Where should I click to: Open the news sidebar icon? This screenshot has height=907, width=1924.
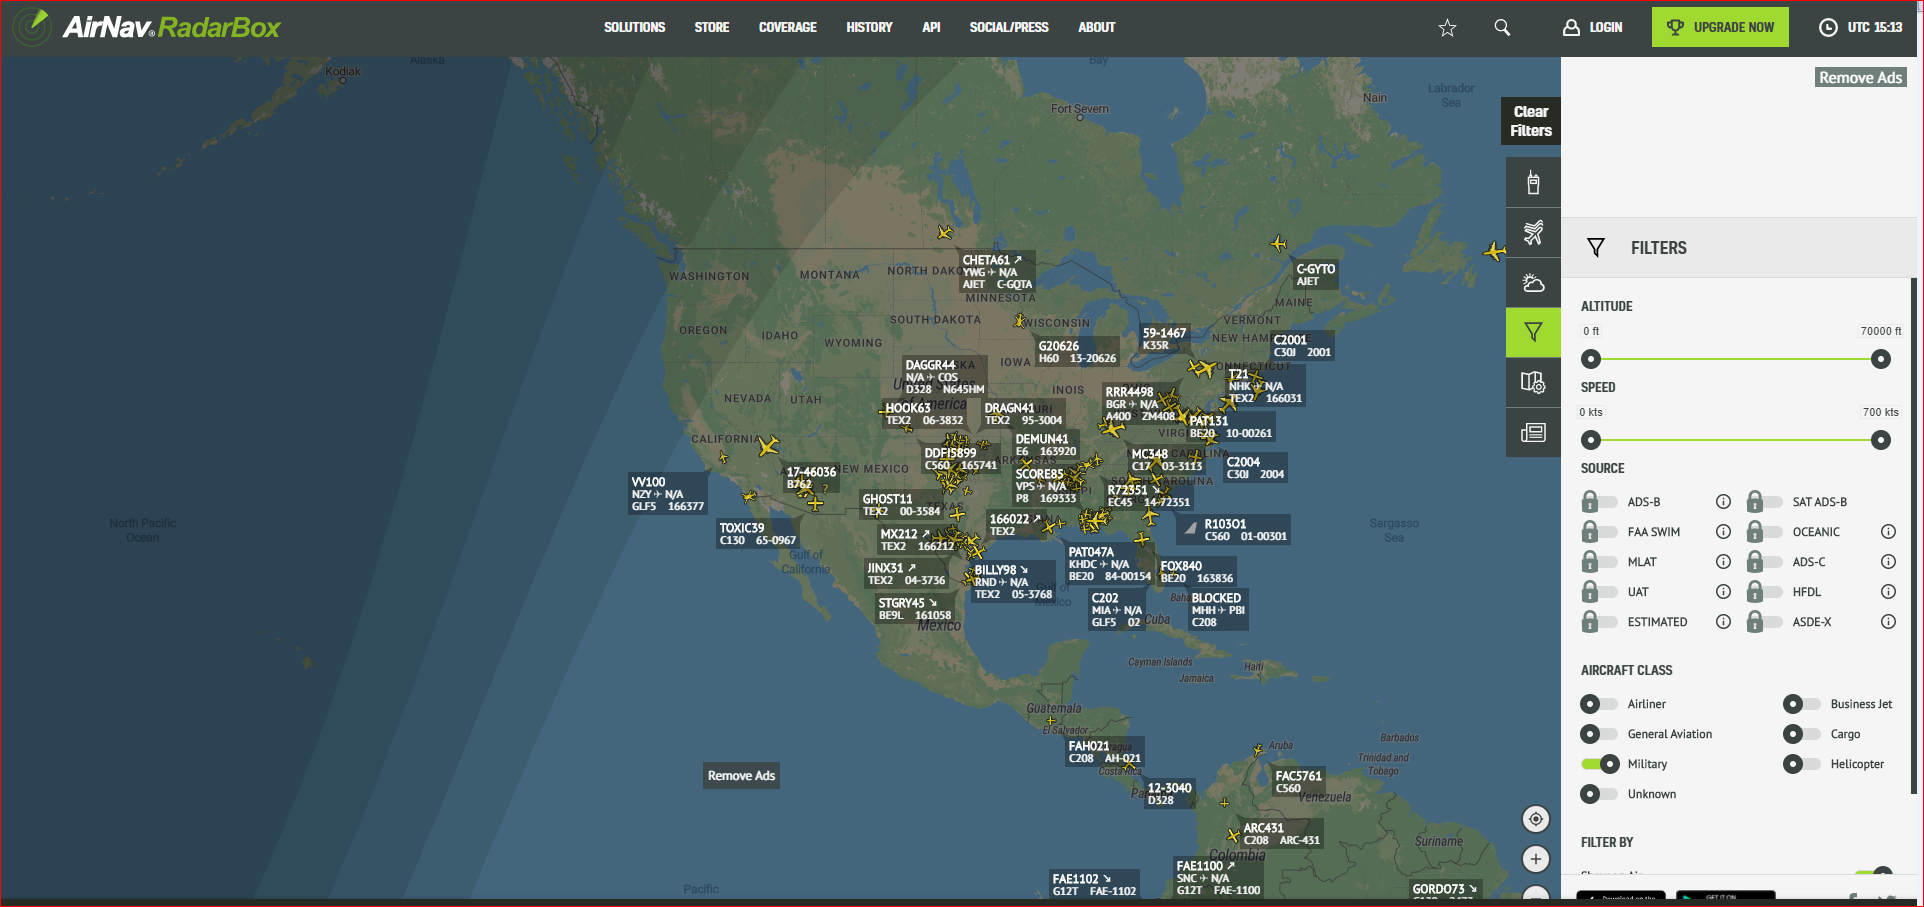point(1533,432)
